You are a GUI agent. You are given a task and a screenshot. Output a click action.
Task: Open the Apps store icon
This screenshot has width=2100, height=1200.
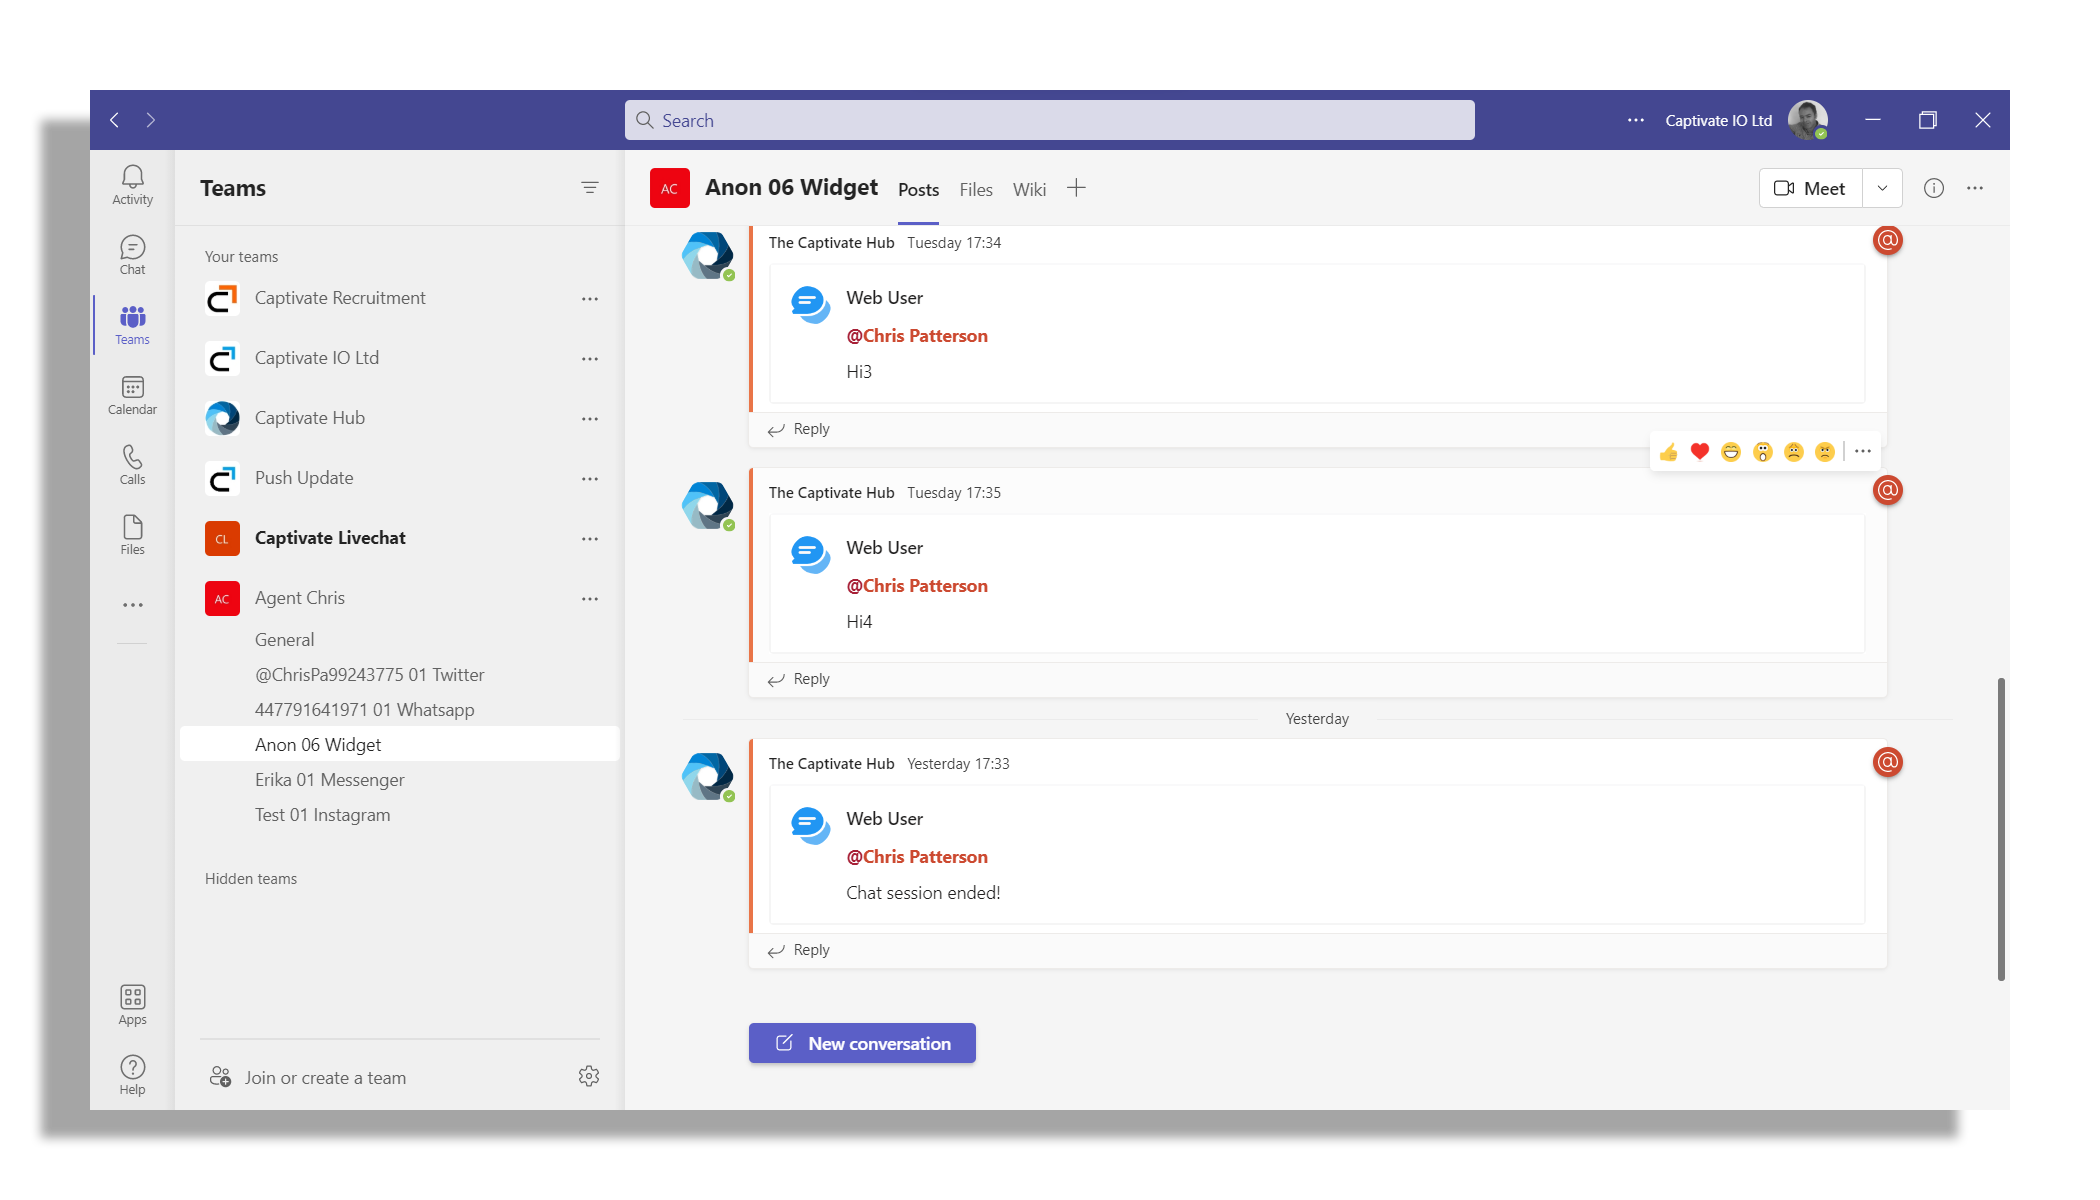(x=132, y=1005)
